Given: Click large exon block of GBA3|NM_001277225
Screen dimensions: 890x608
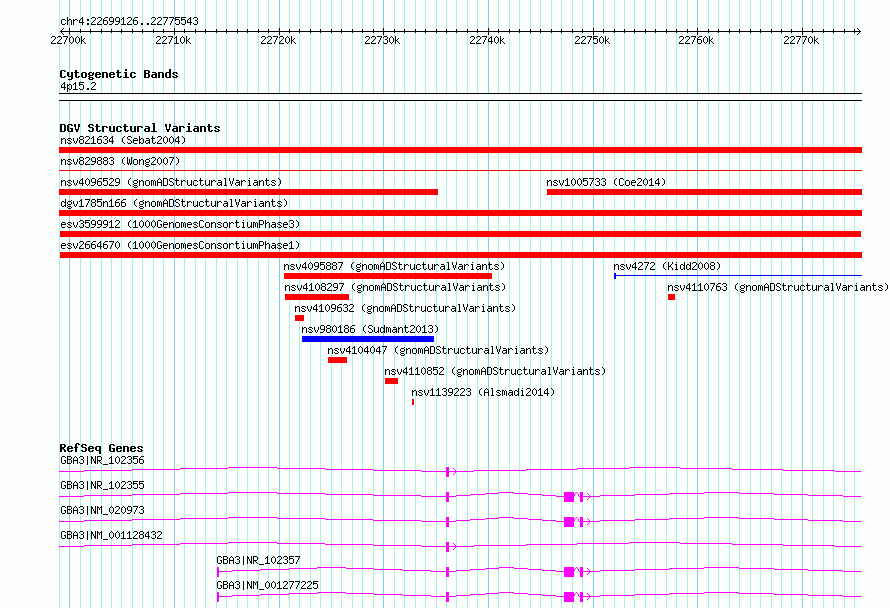Looking at the screenshot, I should pyautogui.click(x=569, y=597).
